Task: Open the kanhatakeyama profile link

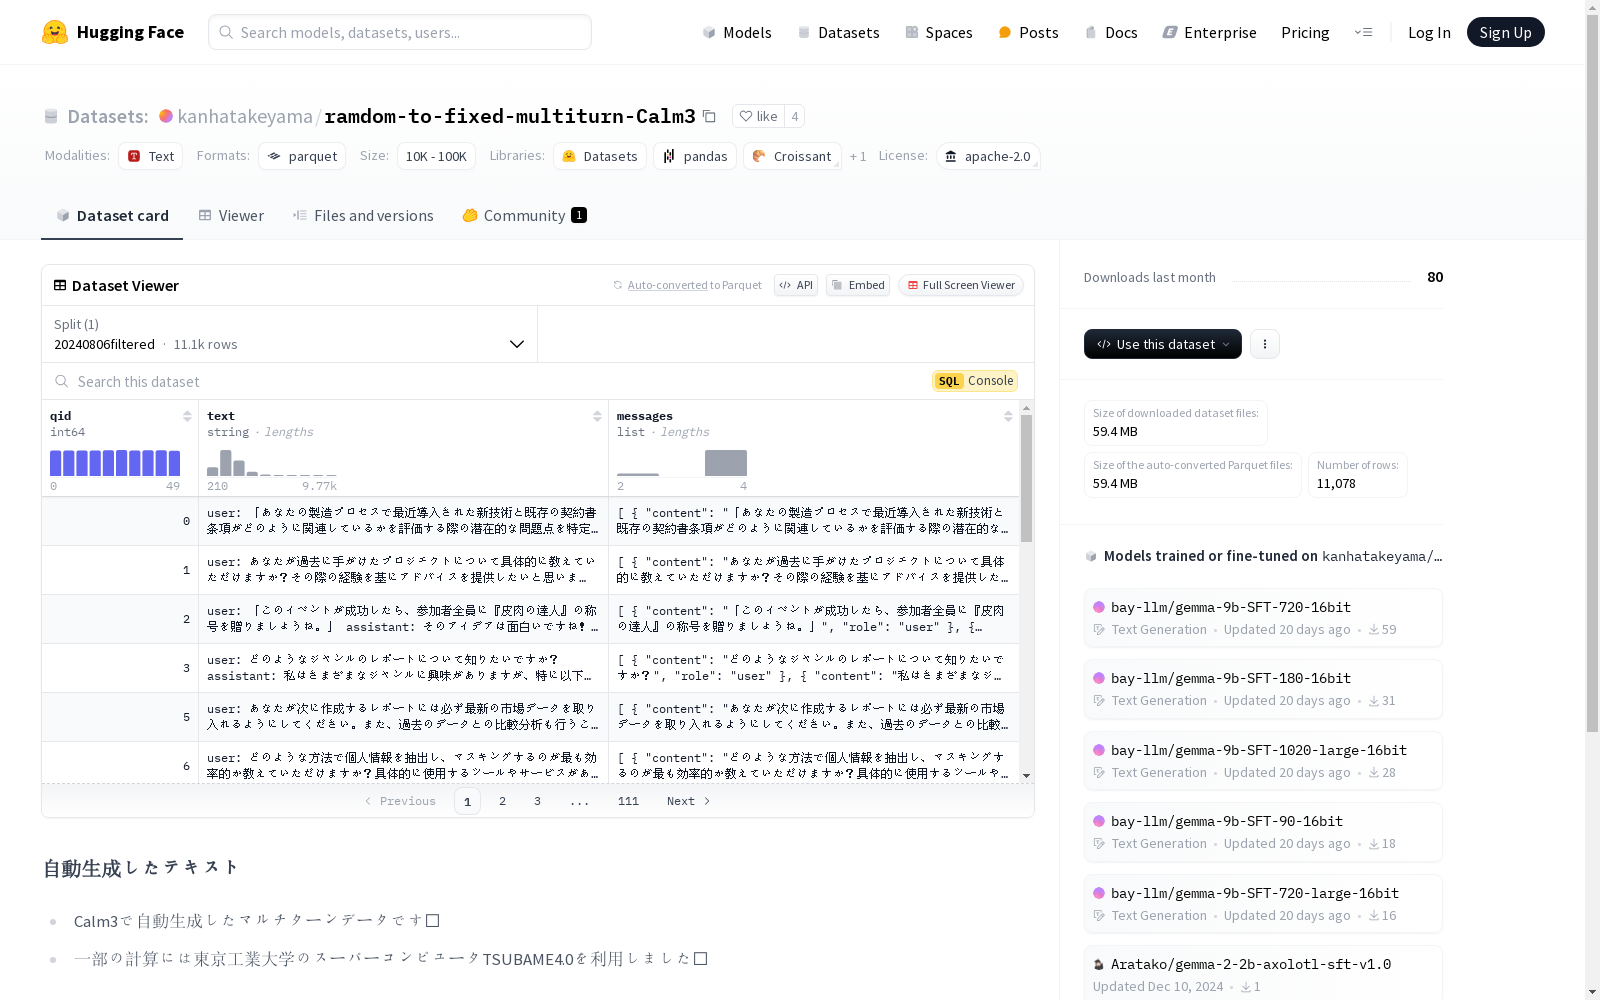Action: point(245,116)
